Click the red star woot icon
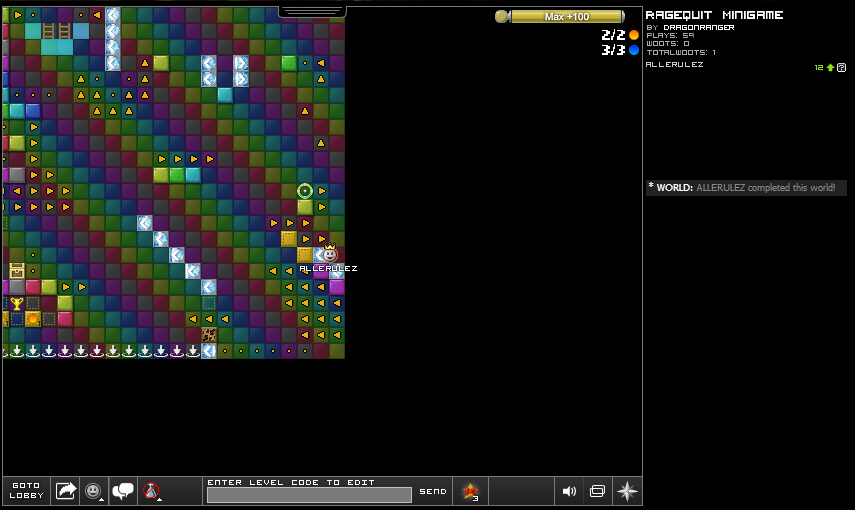The height and width of the screenshot is (510, 855). tap(470, 490)
